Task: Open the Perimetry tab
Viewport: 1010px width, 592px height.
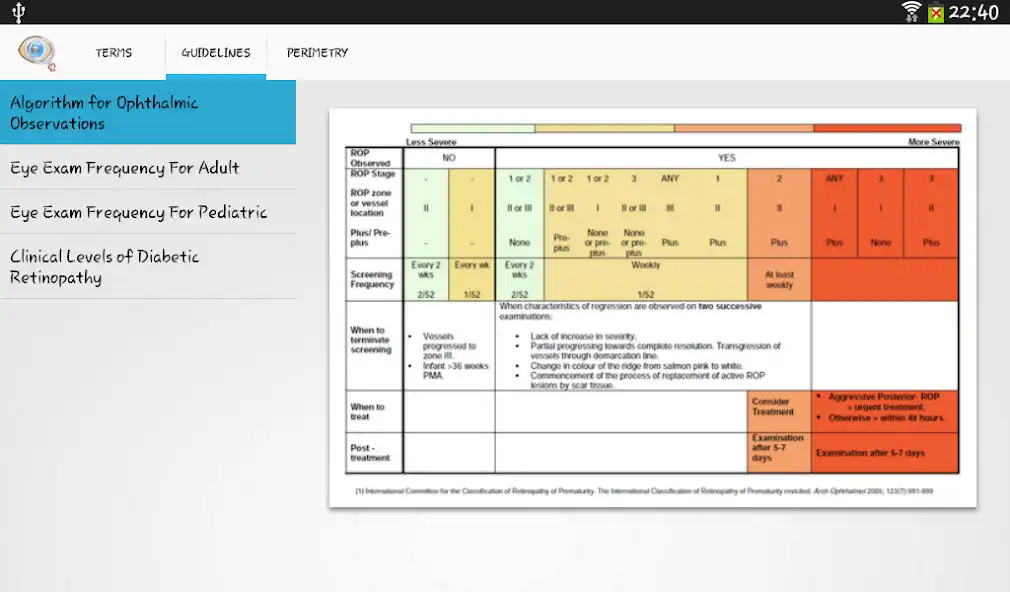Action: 318,53
